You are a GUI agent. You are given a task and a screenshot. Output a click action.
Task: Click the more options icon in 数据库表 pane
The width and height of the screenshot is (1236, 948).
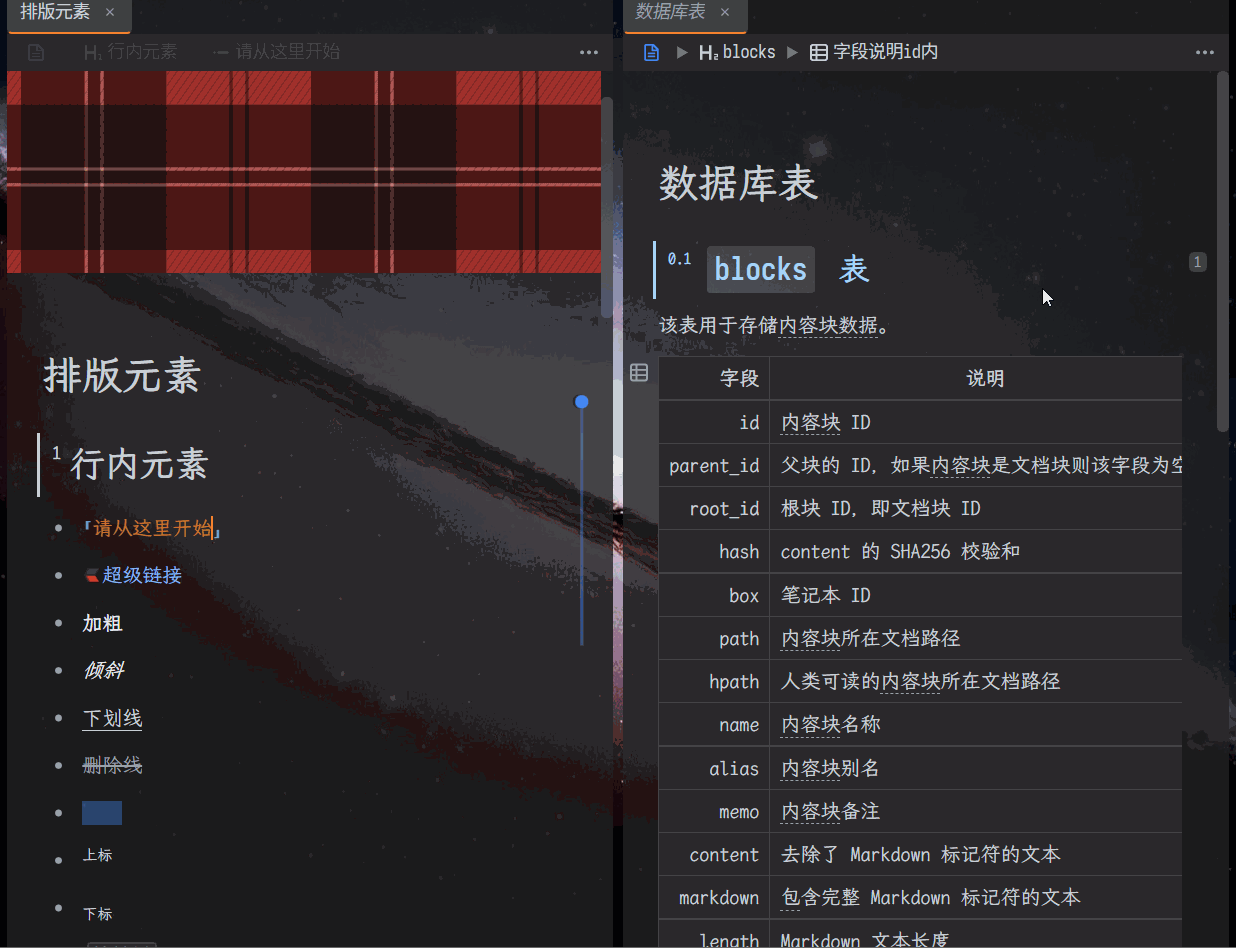click(x=1205, y=52)
